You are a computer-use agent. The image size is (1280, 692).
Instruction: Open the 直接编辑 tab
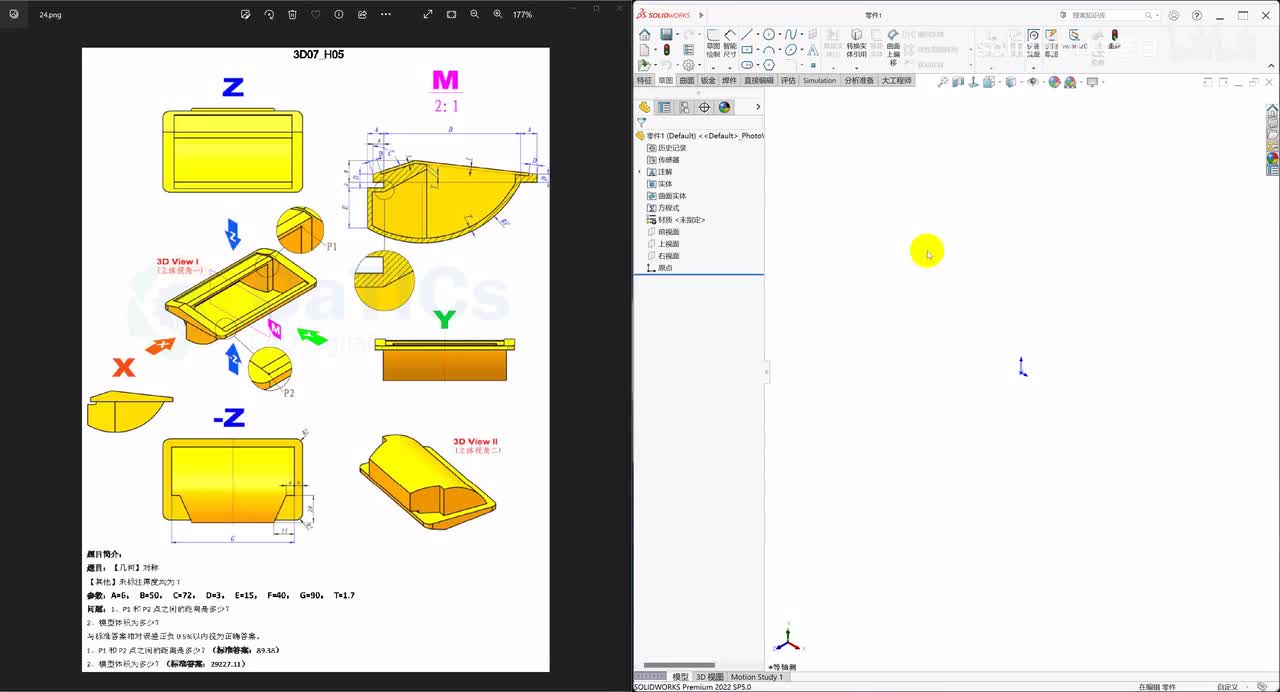758,81
